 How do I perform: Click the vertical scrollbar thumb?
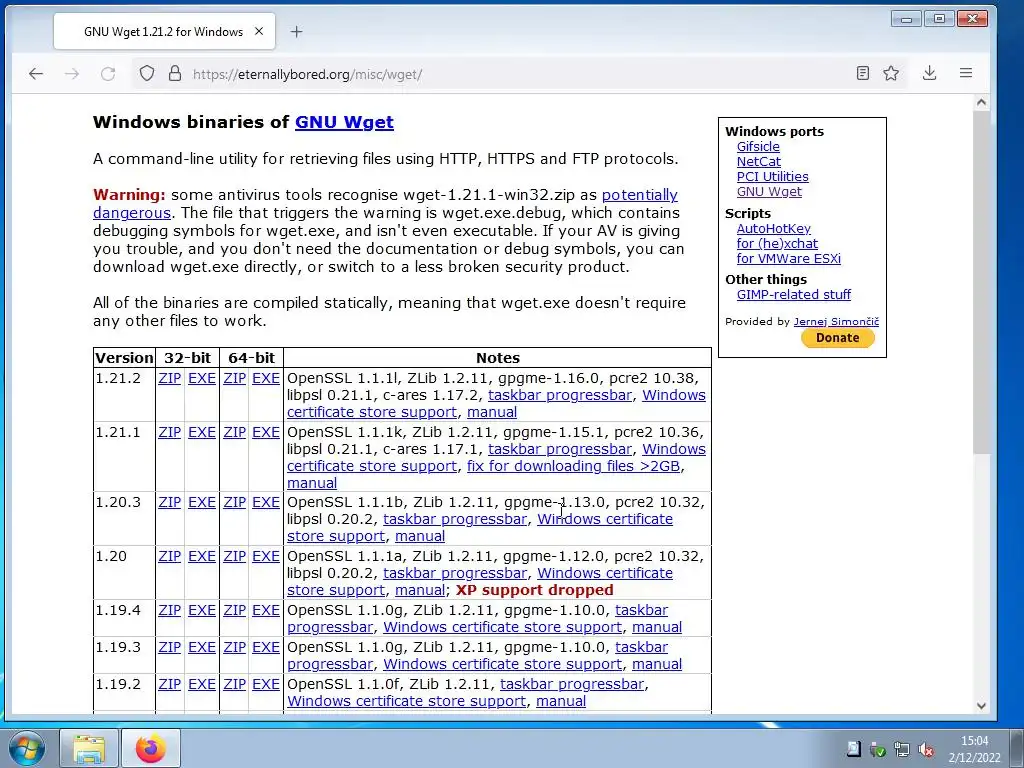[x=981, y=282]
